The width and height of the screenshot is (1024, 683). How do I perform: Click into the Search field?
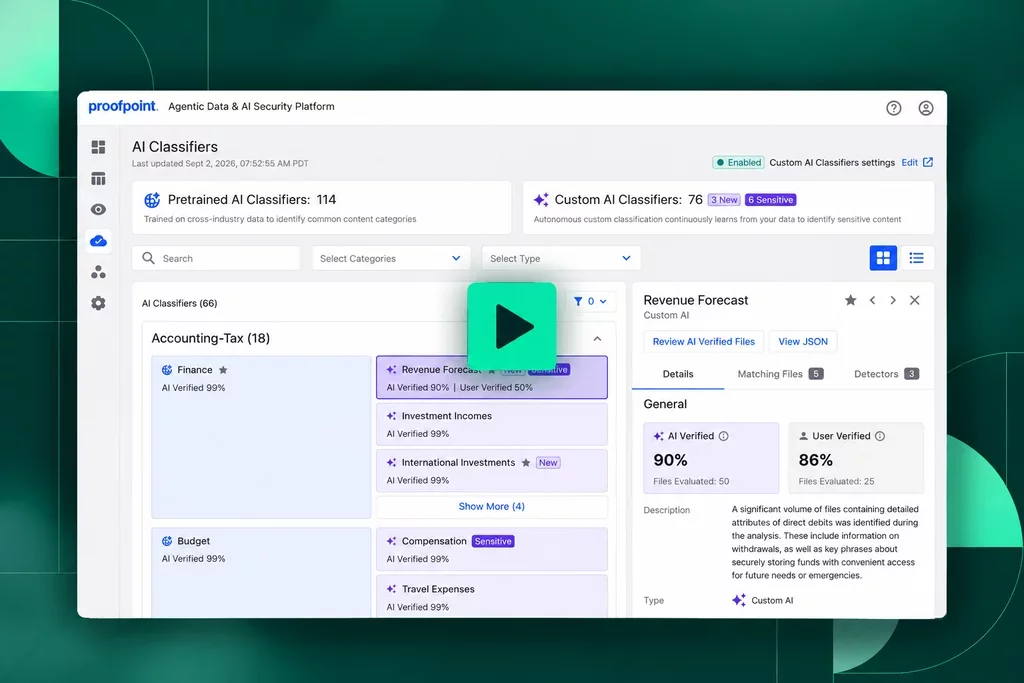[x=216, y=259]
